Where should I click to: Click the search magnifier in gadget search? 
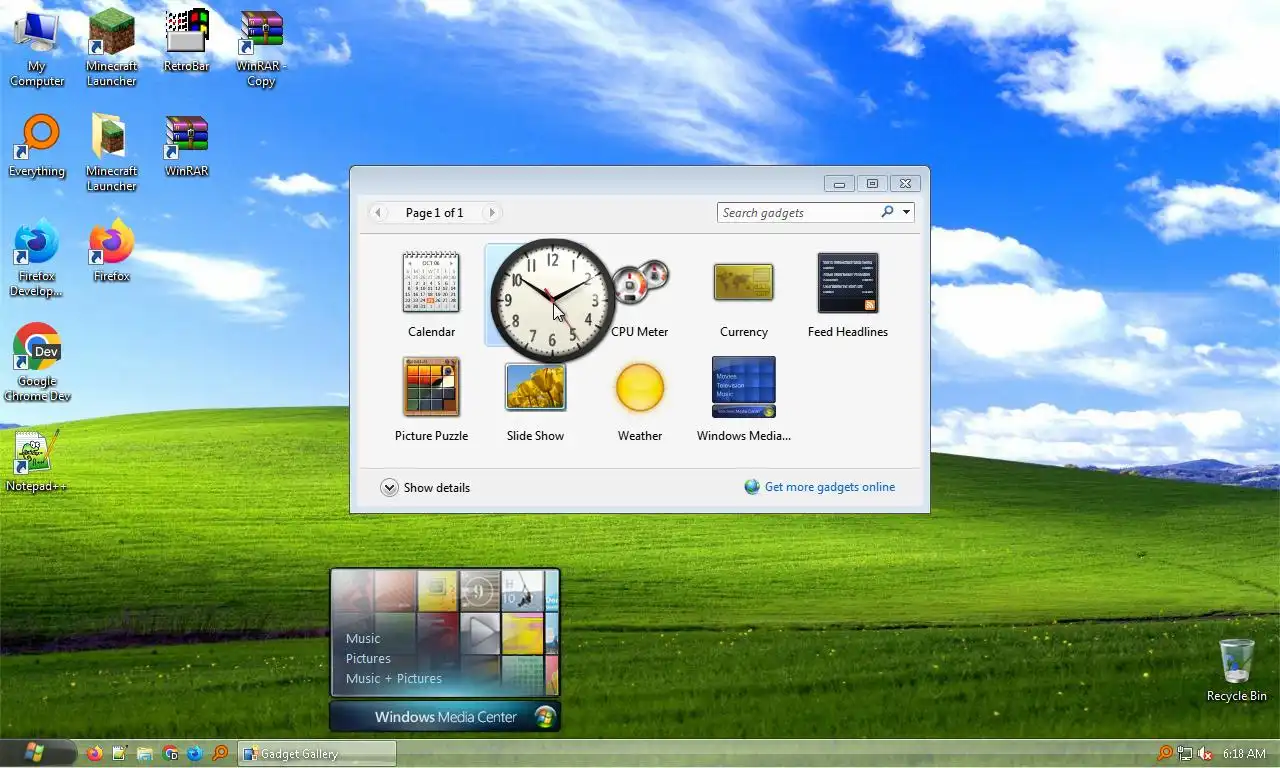tap(887, 212)
